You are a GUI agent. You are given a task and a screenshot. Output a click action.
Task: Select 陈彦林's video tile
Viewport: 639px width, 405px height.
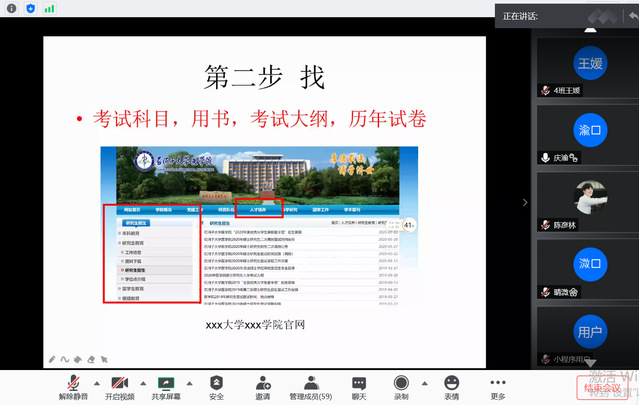click(x=588, y=201)
